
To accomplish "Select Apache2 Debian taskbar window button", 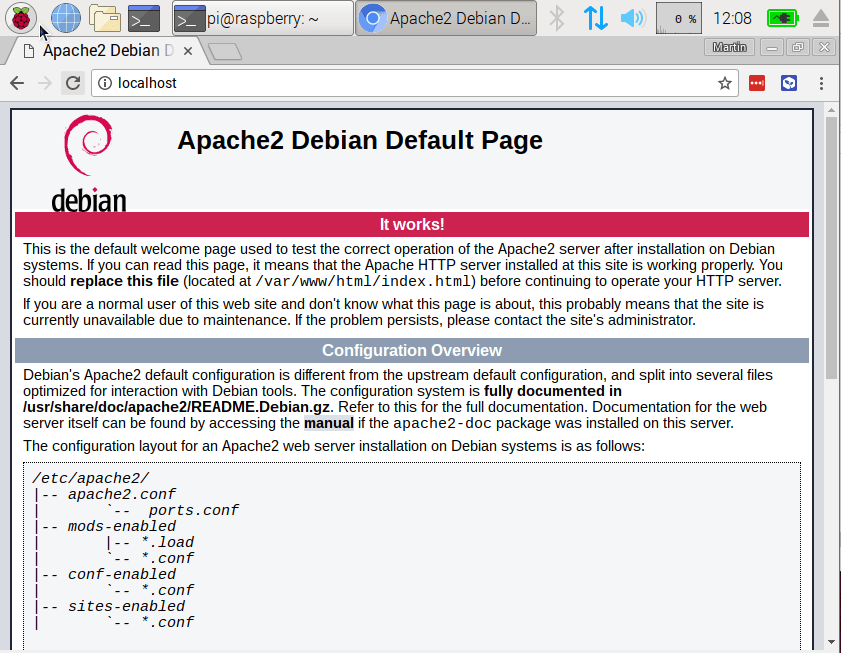I will point(446,18).
